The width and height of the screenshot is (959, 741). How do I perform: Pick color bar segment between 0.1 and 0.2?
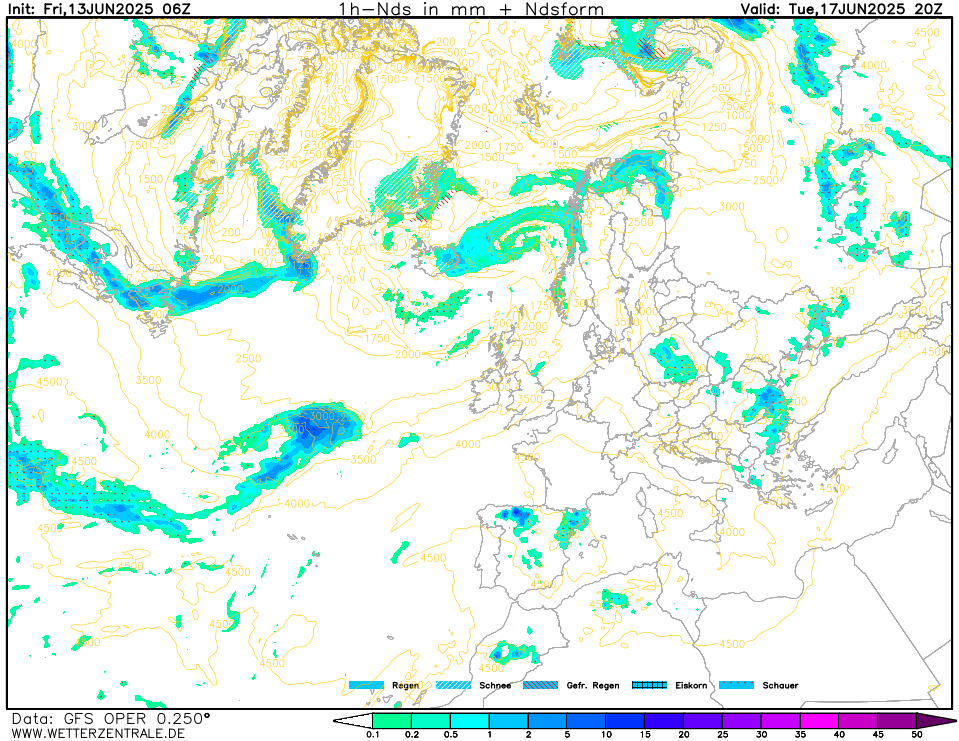392,721
